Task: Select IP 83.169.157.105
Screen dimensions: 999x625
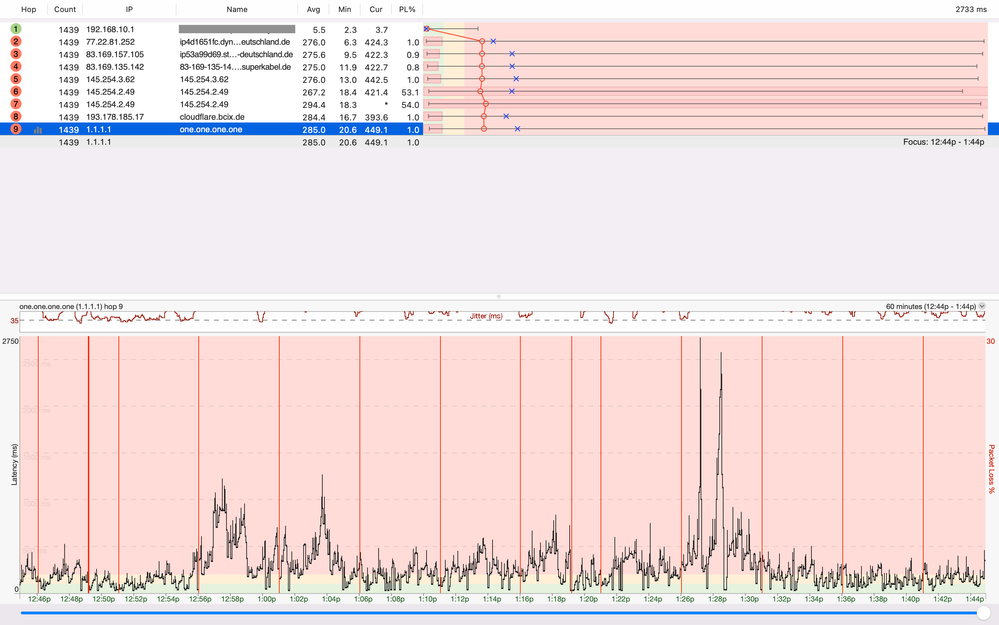Action: pos(115,55)
